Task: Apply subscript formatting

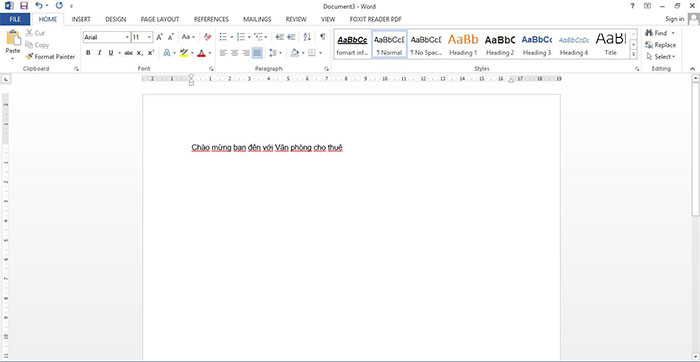Action: point(140,53)
